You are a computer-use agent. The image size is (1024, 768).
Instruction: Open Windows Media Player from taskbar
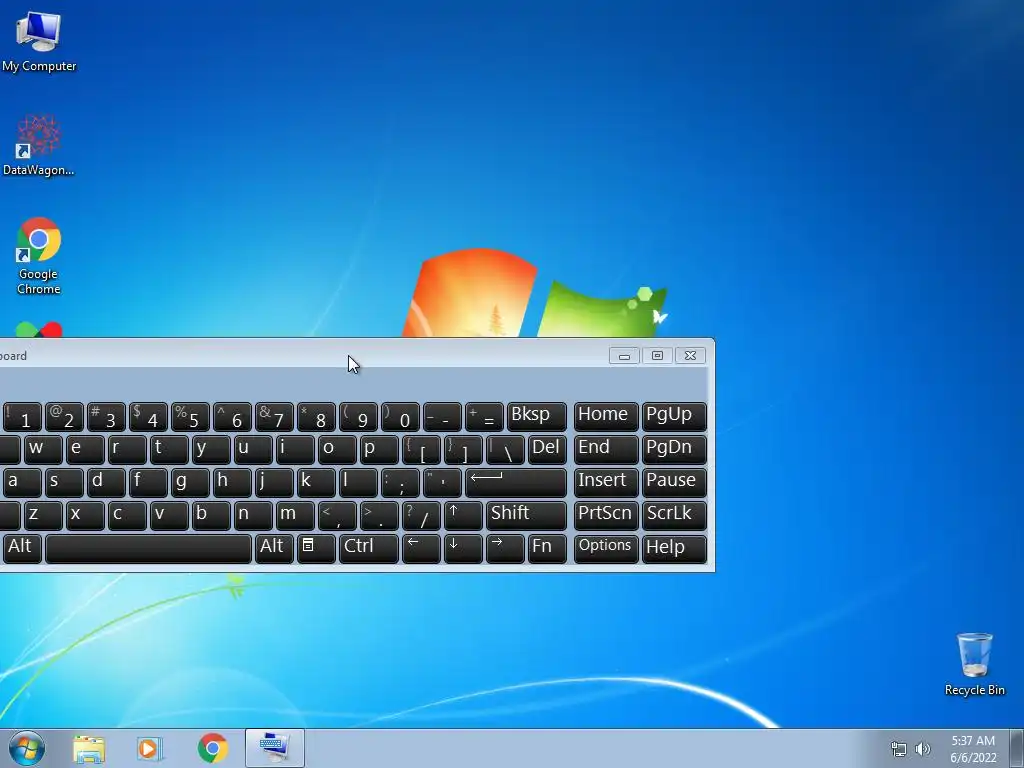150,749
